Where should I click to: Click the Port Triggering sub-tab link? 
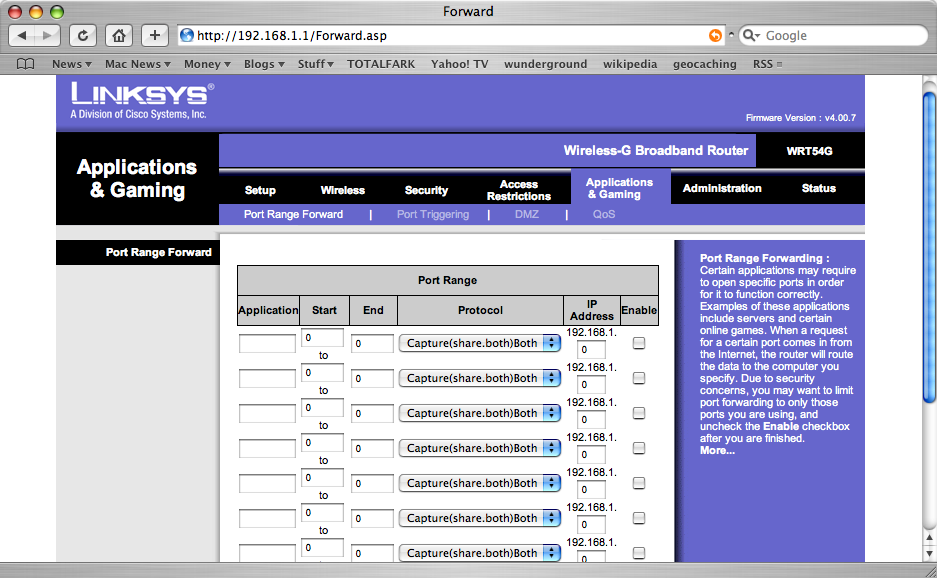[x=432, y=214]
